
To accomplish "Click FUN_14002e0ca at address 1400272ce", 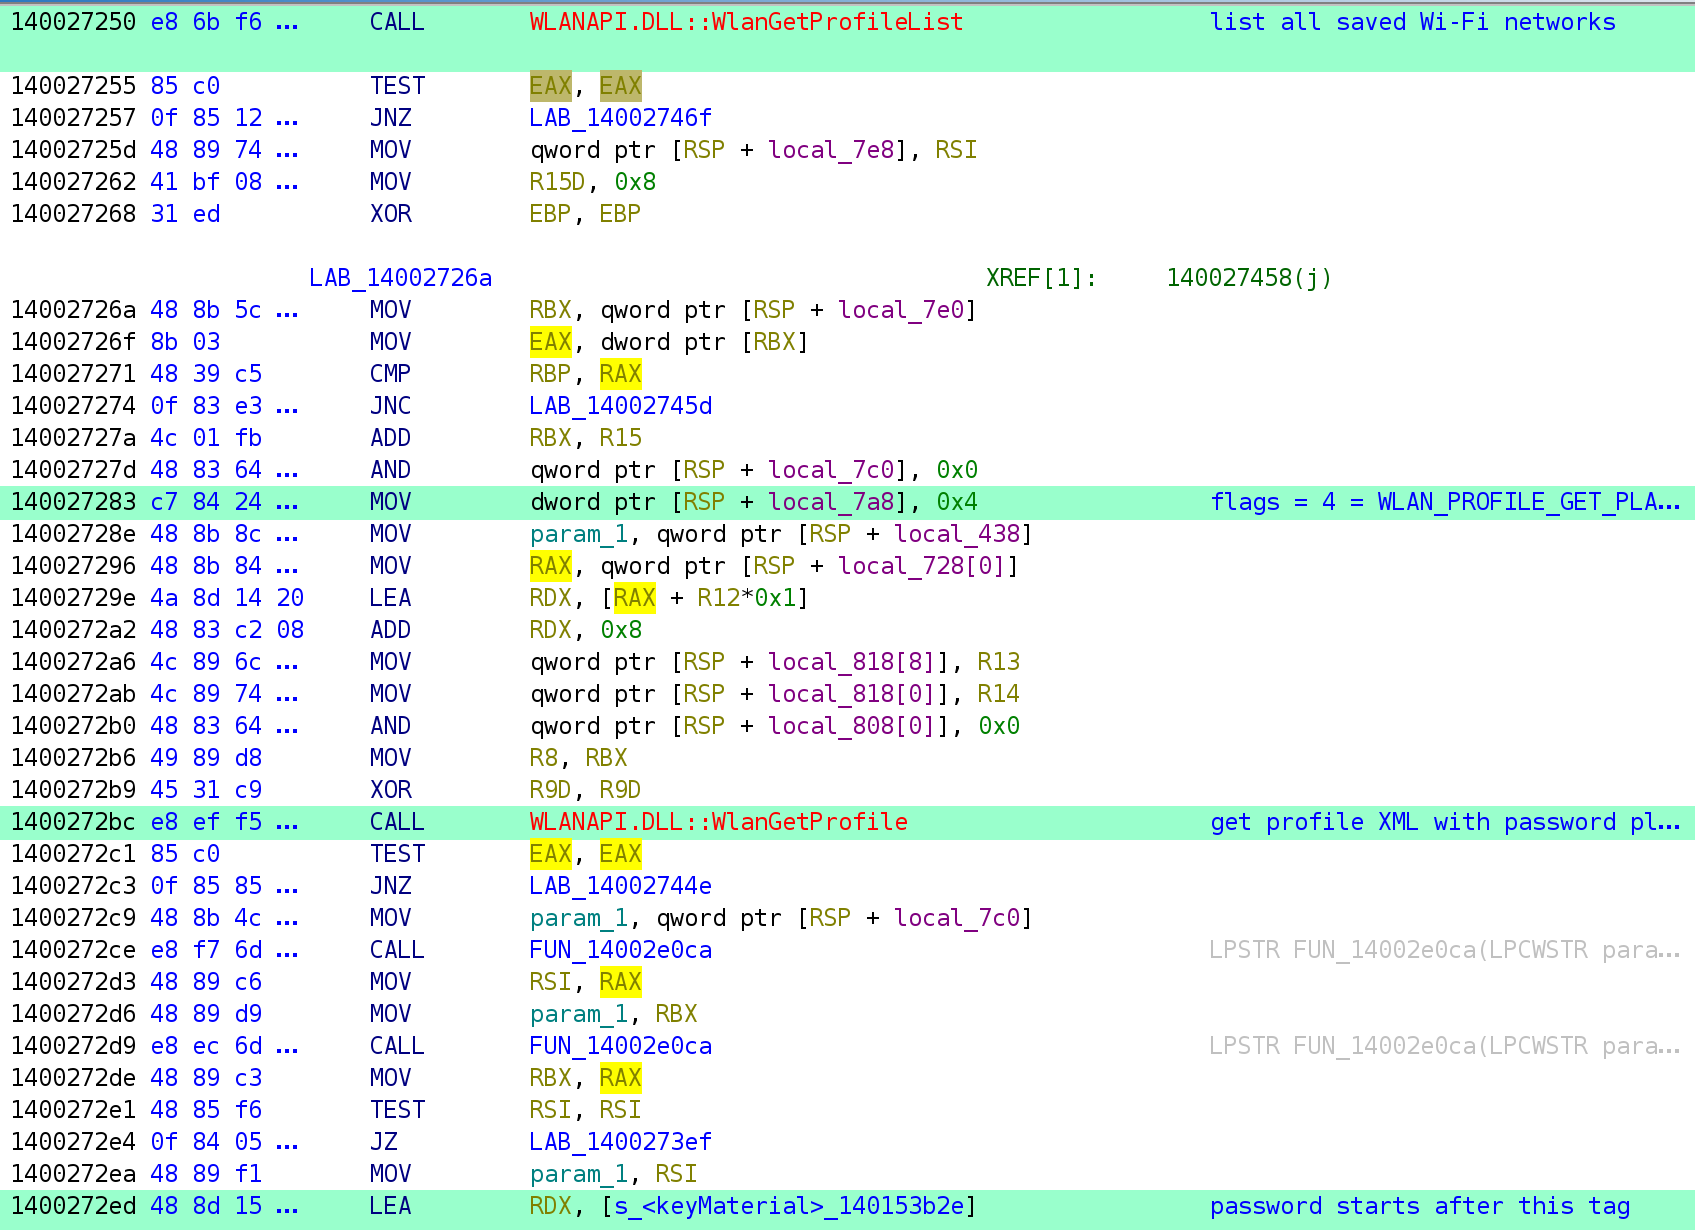I will click(620, 950).
